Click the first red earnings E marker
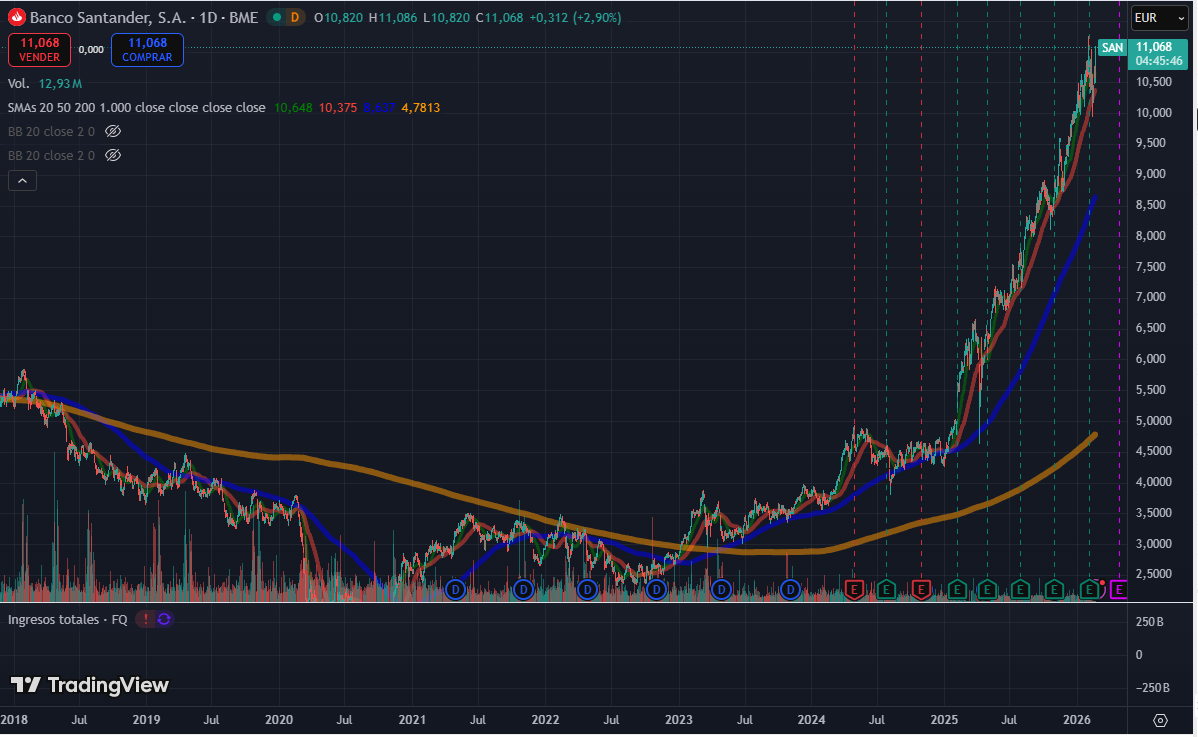The width and height of the screenshot is (1198, 737). click(x=854, y=590)
